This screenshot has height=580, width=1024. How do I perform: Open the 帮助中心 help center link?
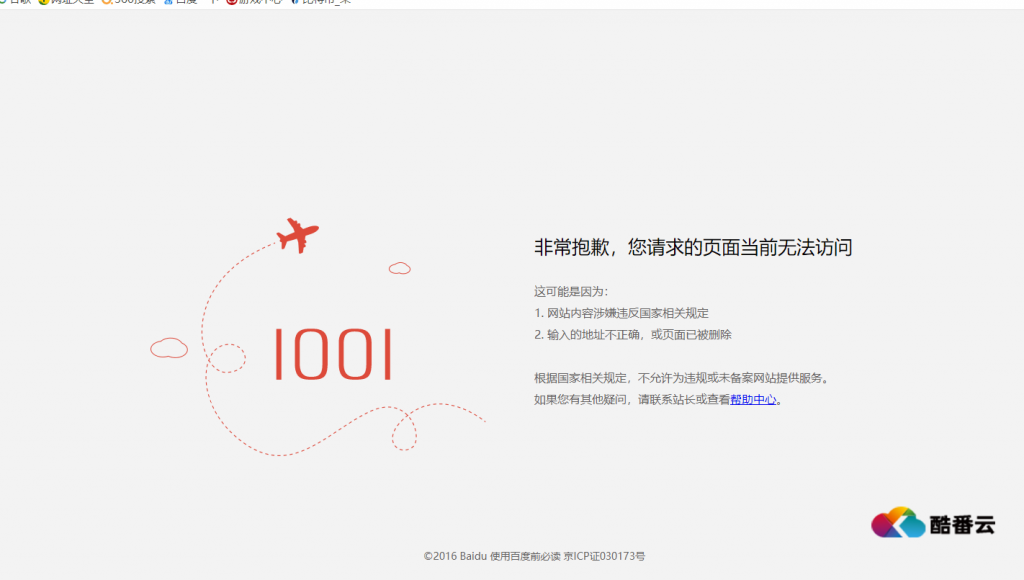tap(753, 400)
